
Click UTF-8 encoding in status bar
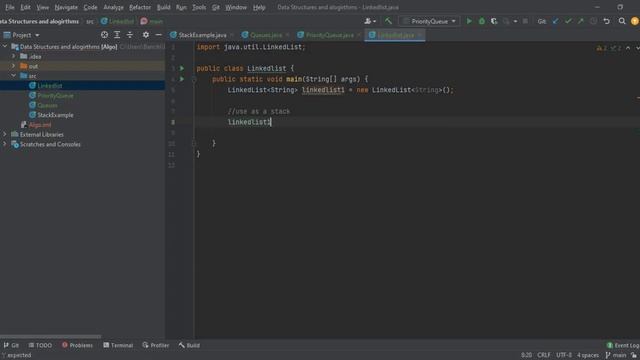(x=564, y=355)
